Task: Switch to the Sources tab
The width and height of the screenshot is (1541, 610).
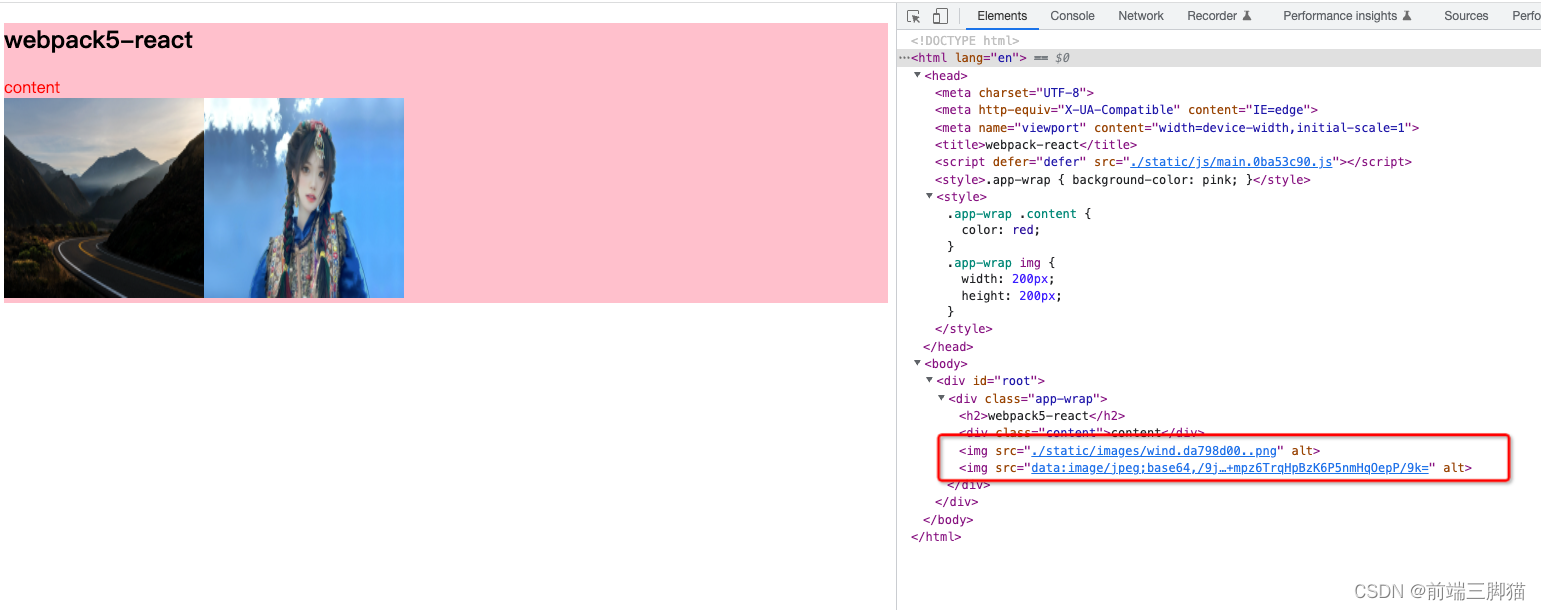Action: point(1466,16)
